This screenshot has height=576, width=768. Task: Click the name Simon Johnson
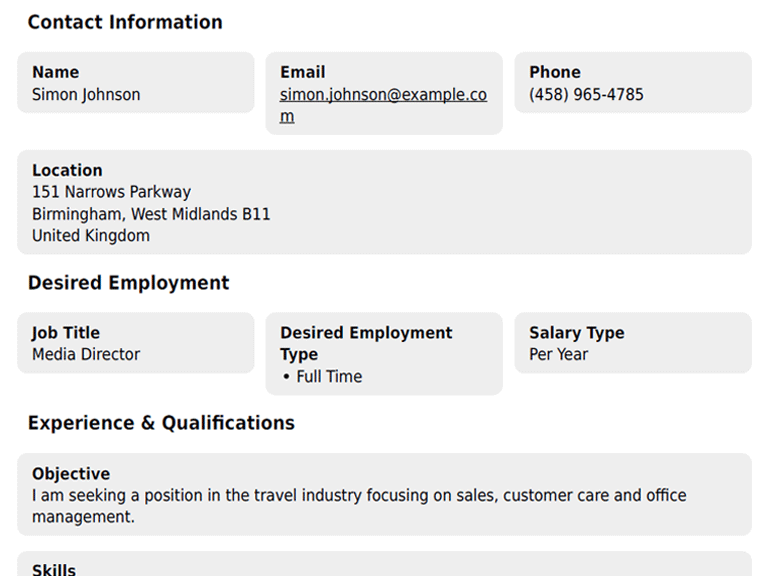[86, 95]
